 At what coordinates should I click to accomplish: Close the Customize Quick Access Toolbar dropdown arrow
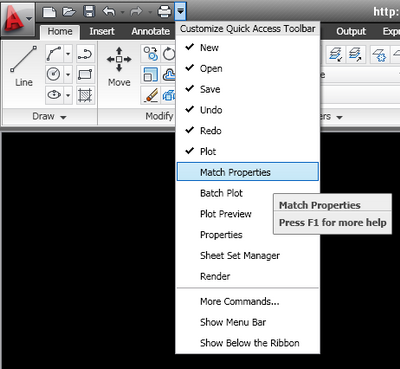pos(180,11)
